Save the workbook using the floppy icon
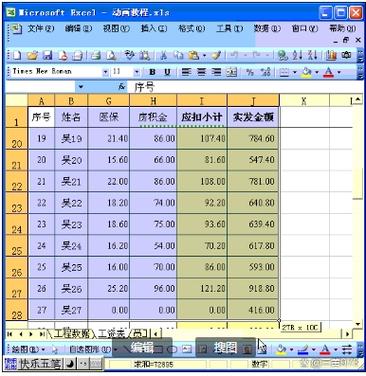This screenshot has height=376, width=366. coord(48,55)
